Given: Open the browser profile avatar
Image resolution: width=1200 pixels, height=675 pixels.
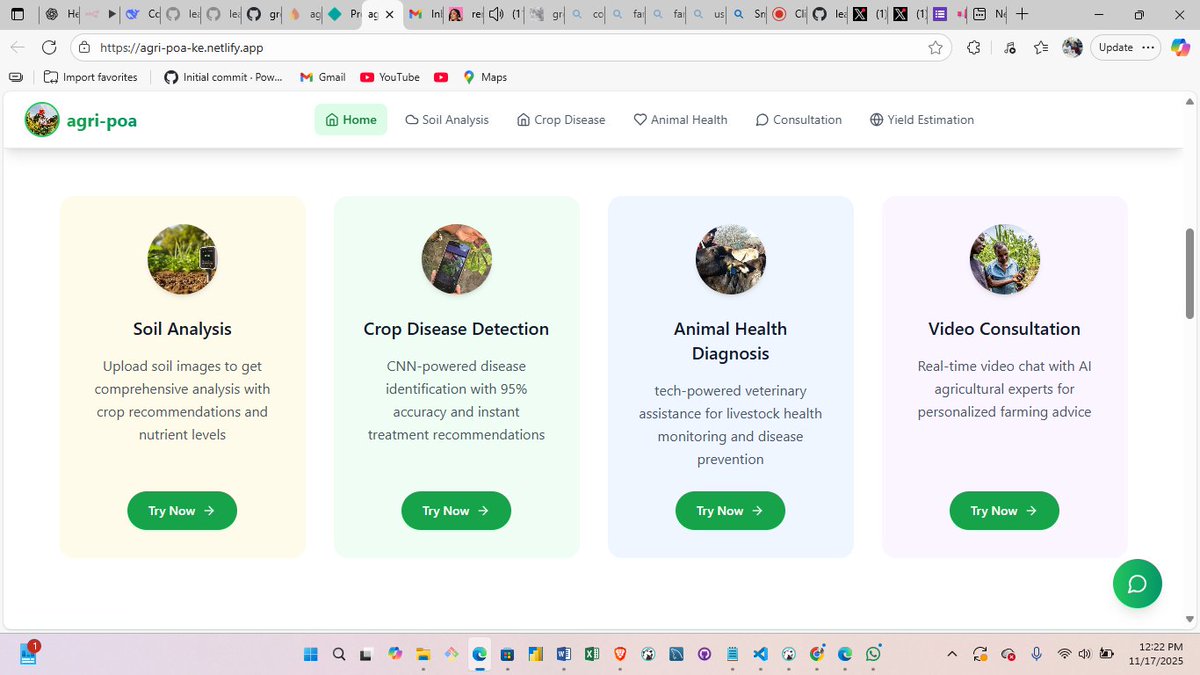Looking at the screenshot, I should click(1072, 47).
